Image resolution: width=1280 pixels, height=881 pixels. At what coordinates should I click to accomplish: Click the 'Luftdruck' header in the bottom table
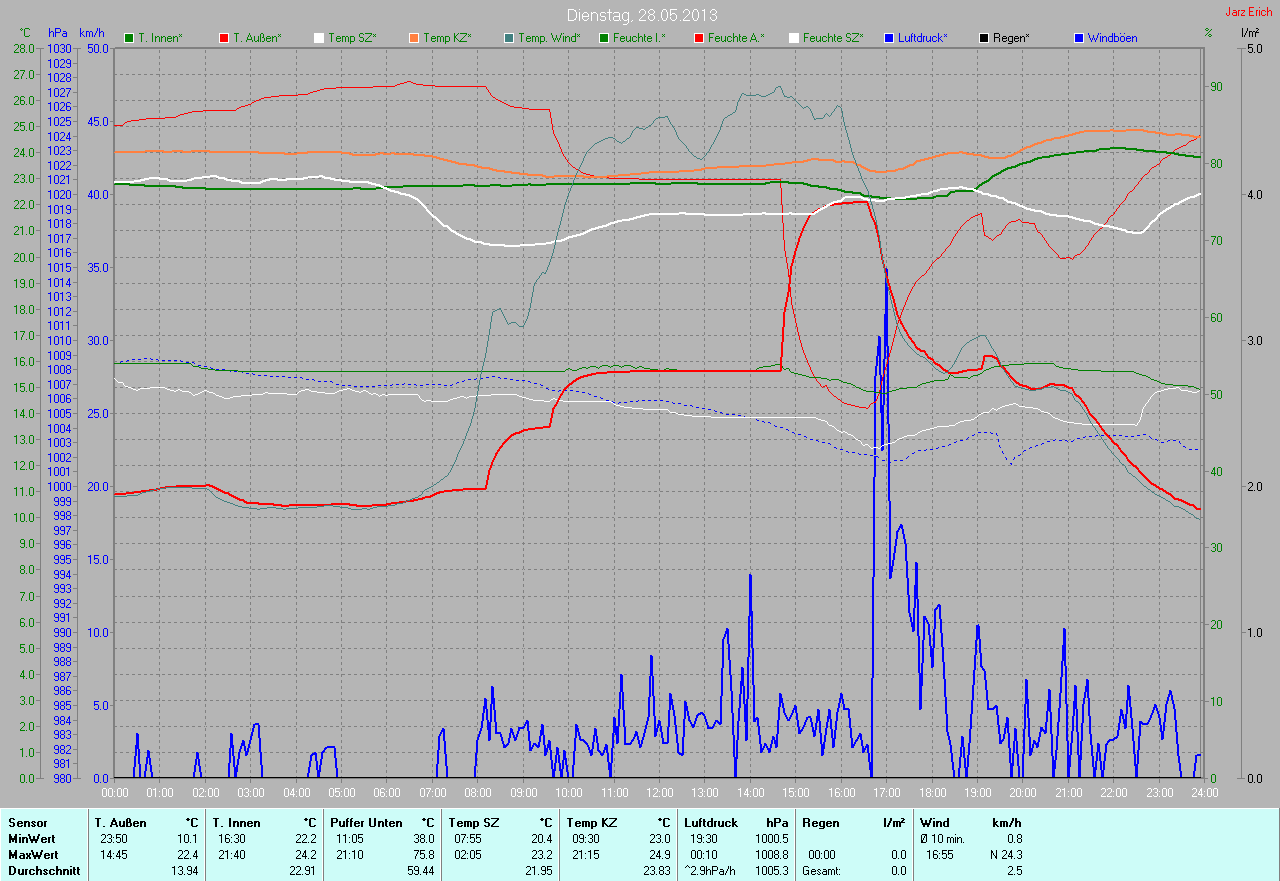pos(712,823)
